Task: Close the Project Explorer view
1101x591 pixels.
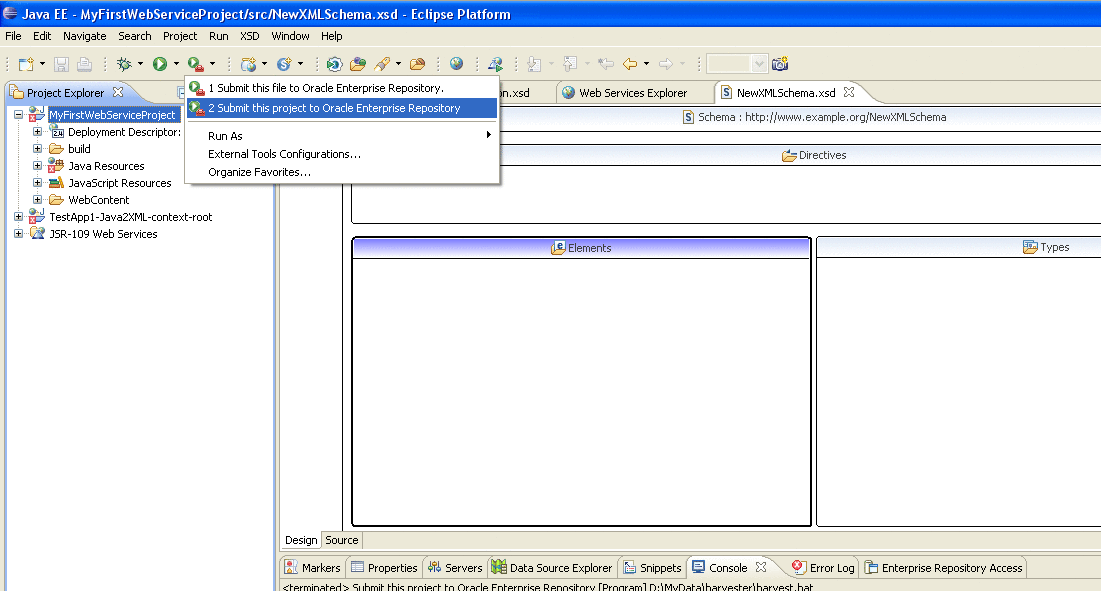Action: [118, 92]
